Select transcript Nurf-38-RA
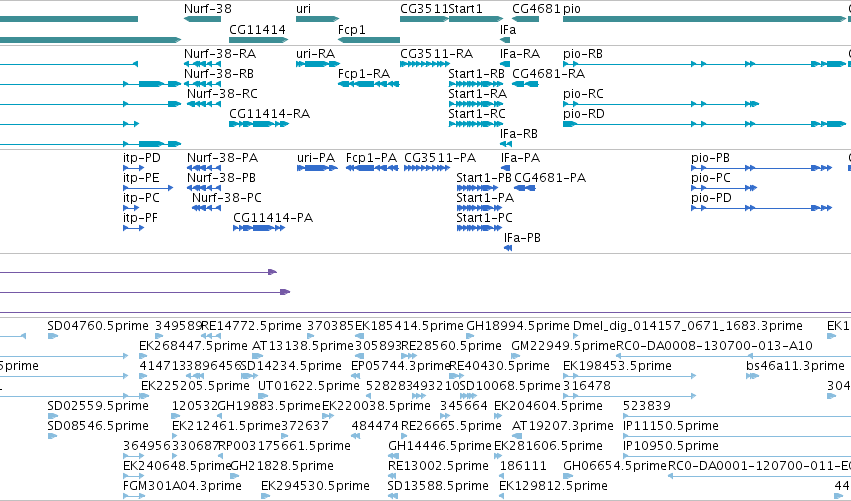The image size is (851, 501). [220, 54]
